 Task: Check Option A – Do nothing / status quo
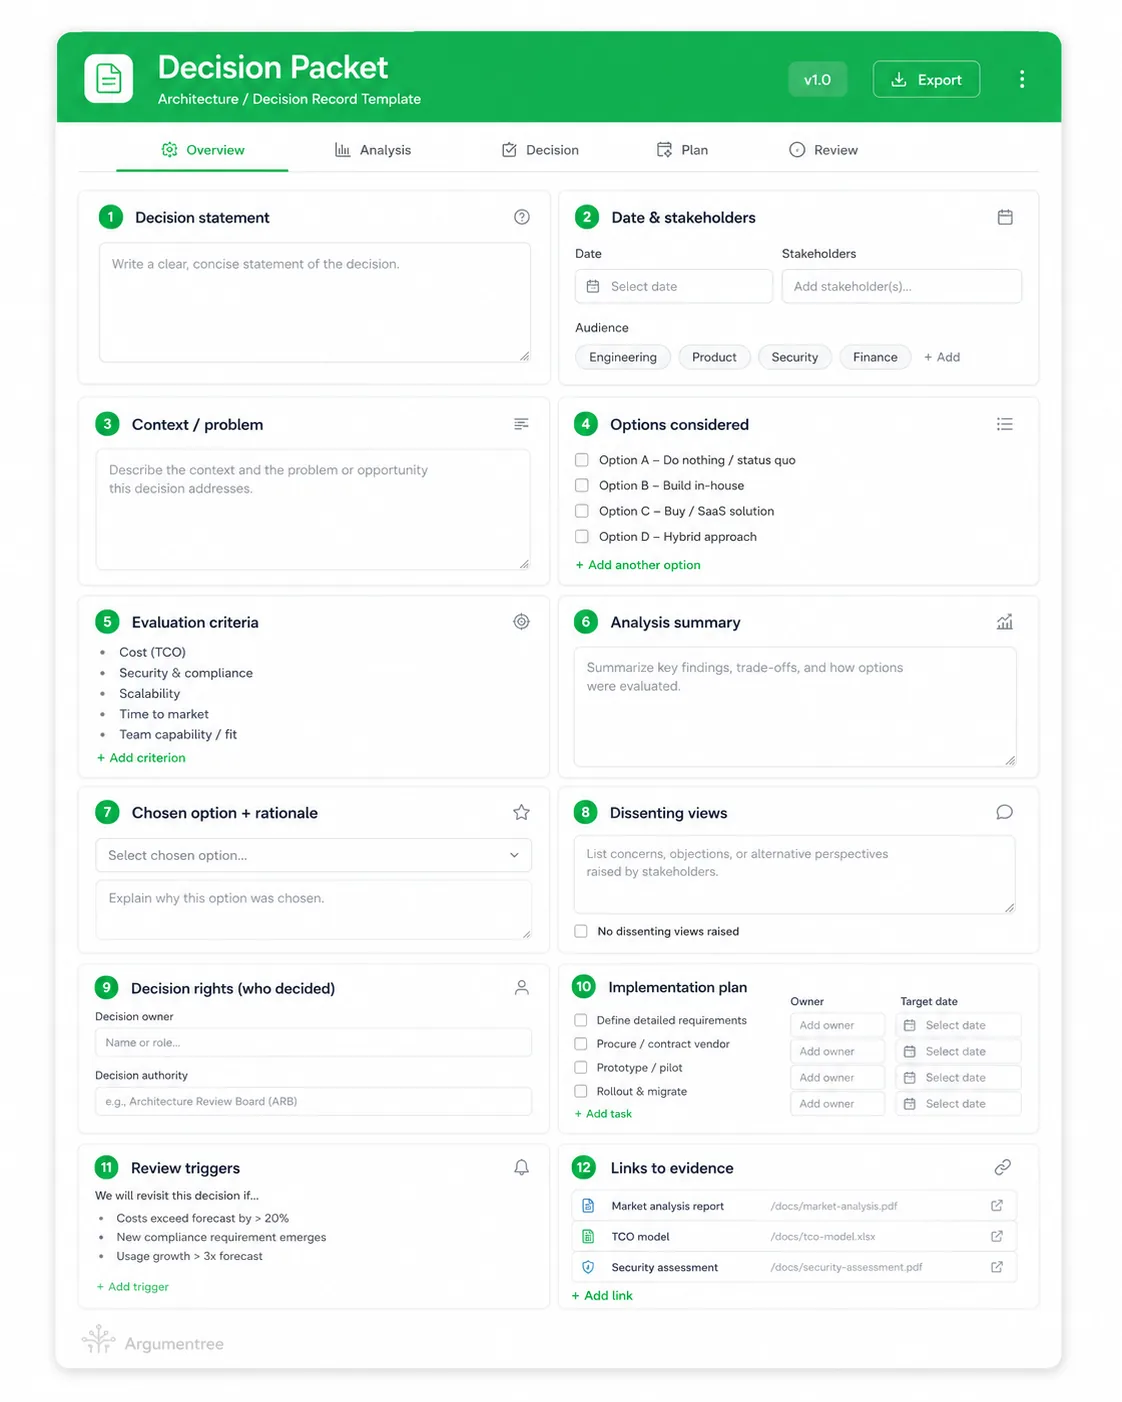click(581, 460)
